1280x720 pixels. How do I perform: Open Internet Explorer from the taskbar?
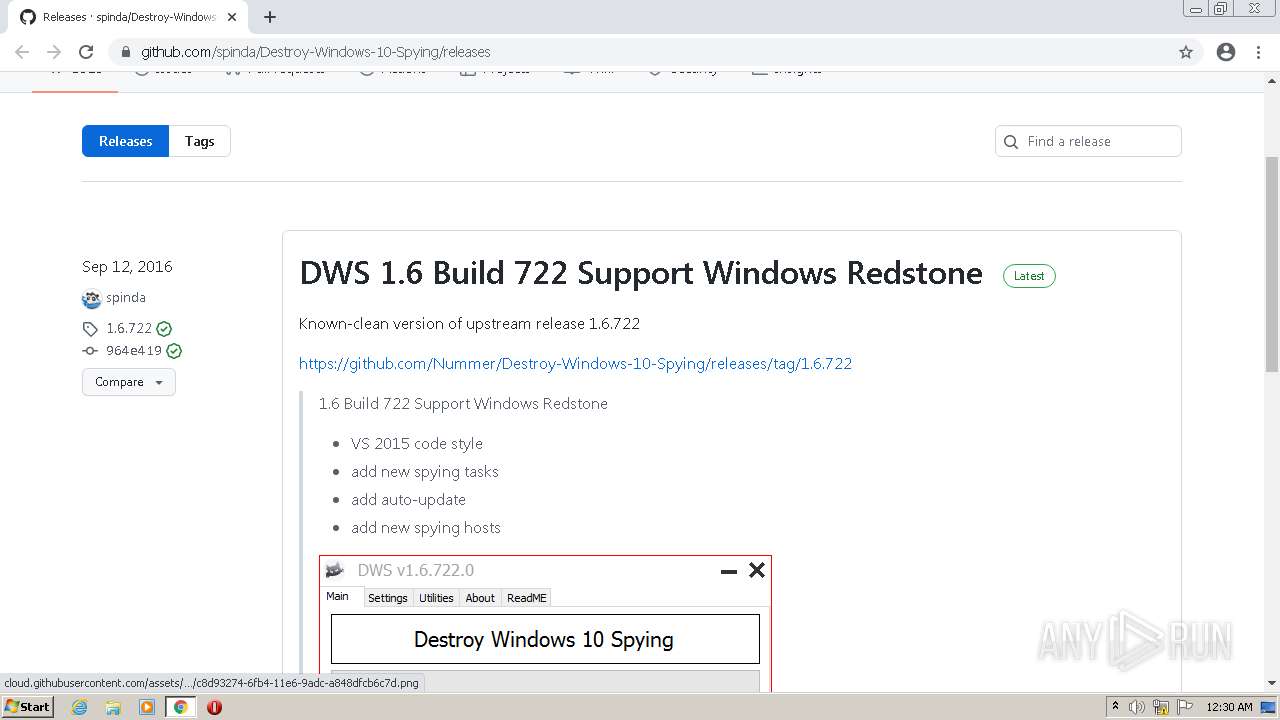[79, 707]
